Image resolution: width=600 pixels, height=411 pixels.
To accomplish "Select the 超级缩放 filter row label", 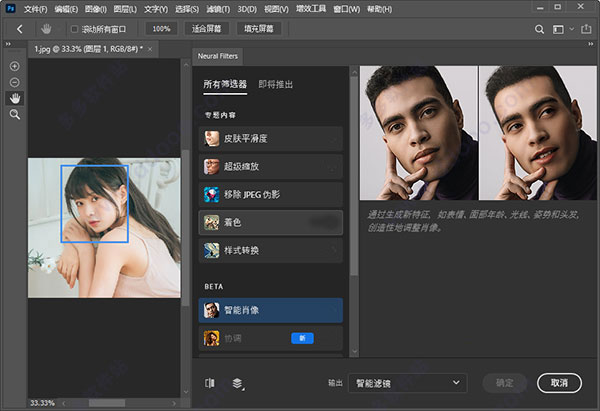I will pyautogui.click(x=241, y=166).
